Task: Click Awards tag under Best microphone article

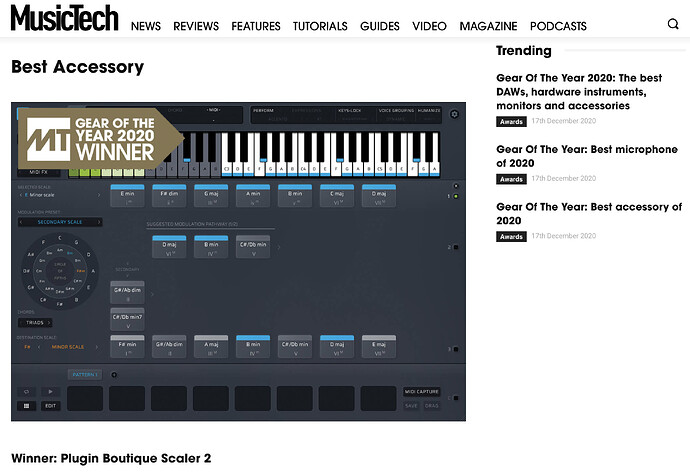Action: point(511,179)
